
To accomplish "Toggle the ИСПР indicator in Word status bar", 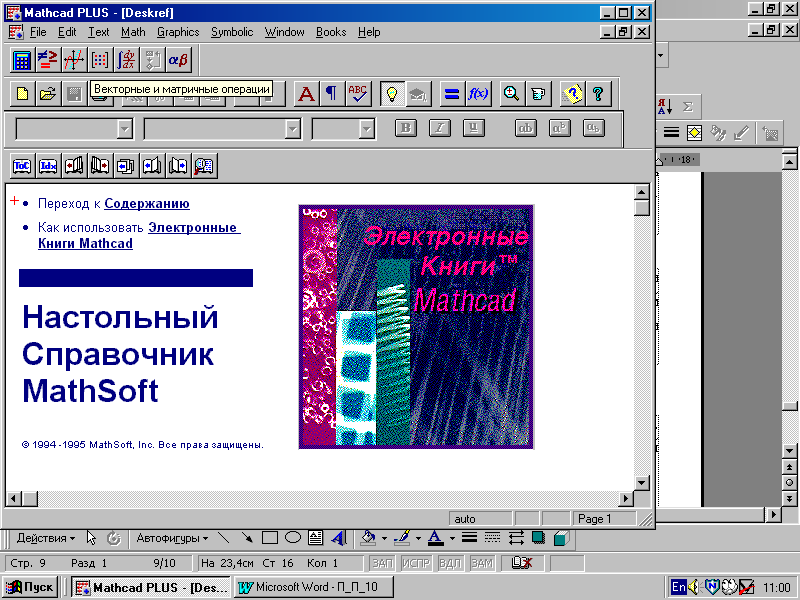I will point(416,563).
